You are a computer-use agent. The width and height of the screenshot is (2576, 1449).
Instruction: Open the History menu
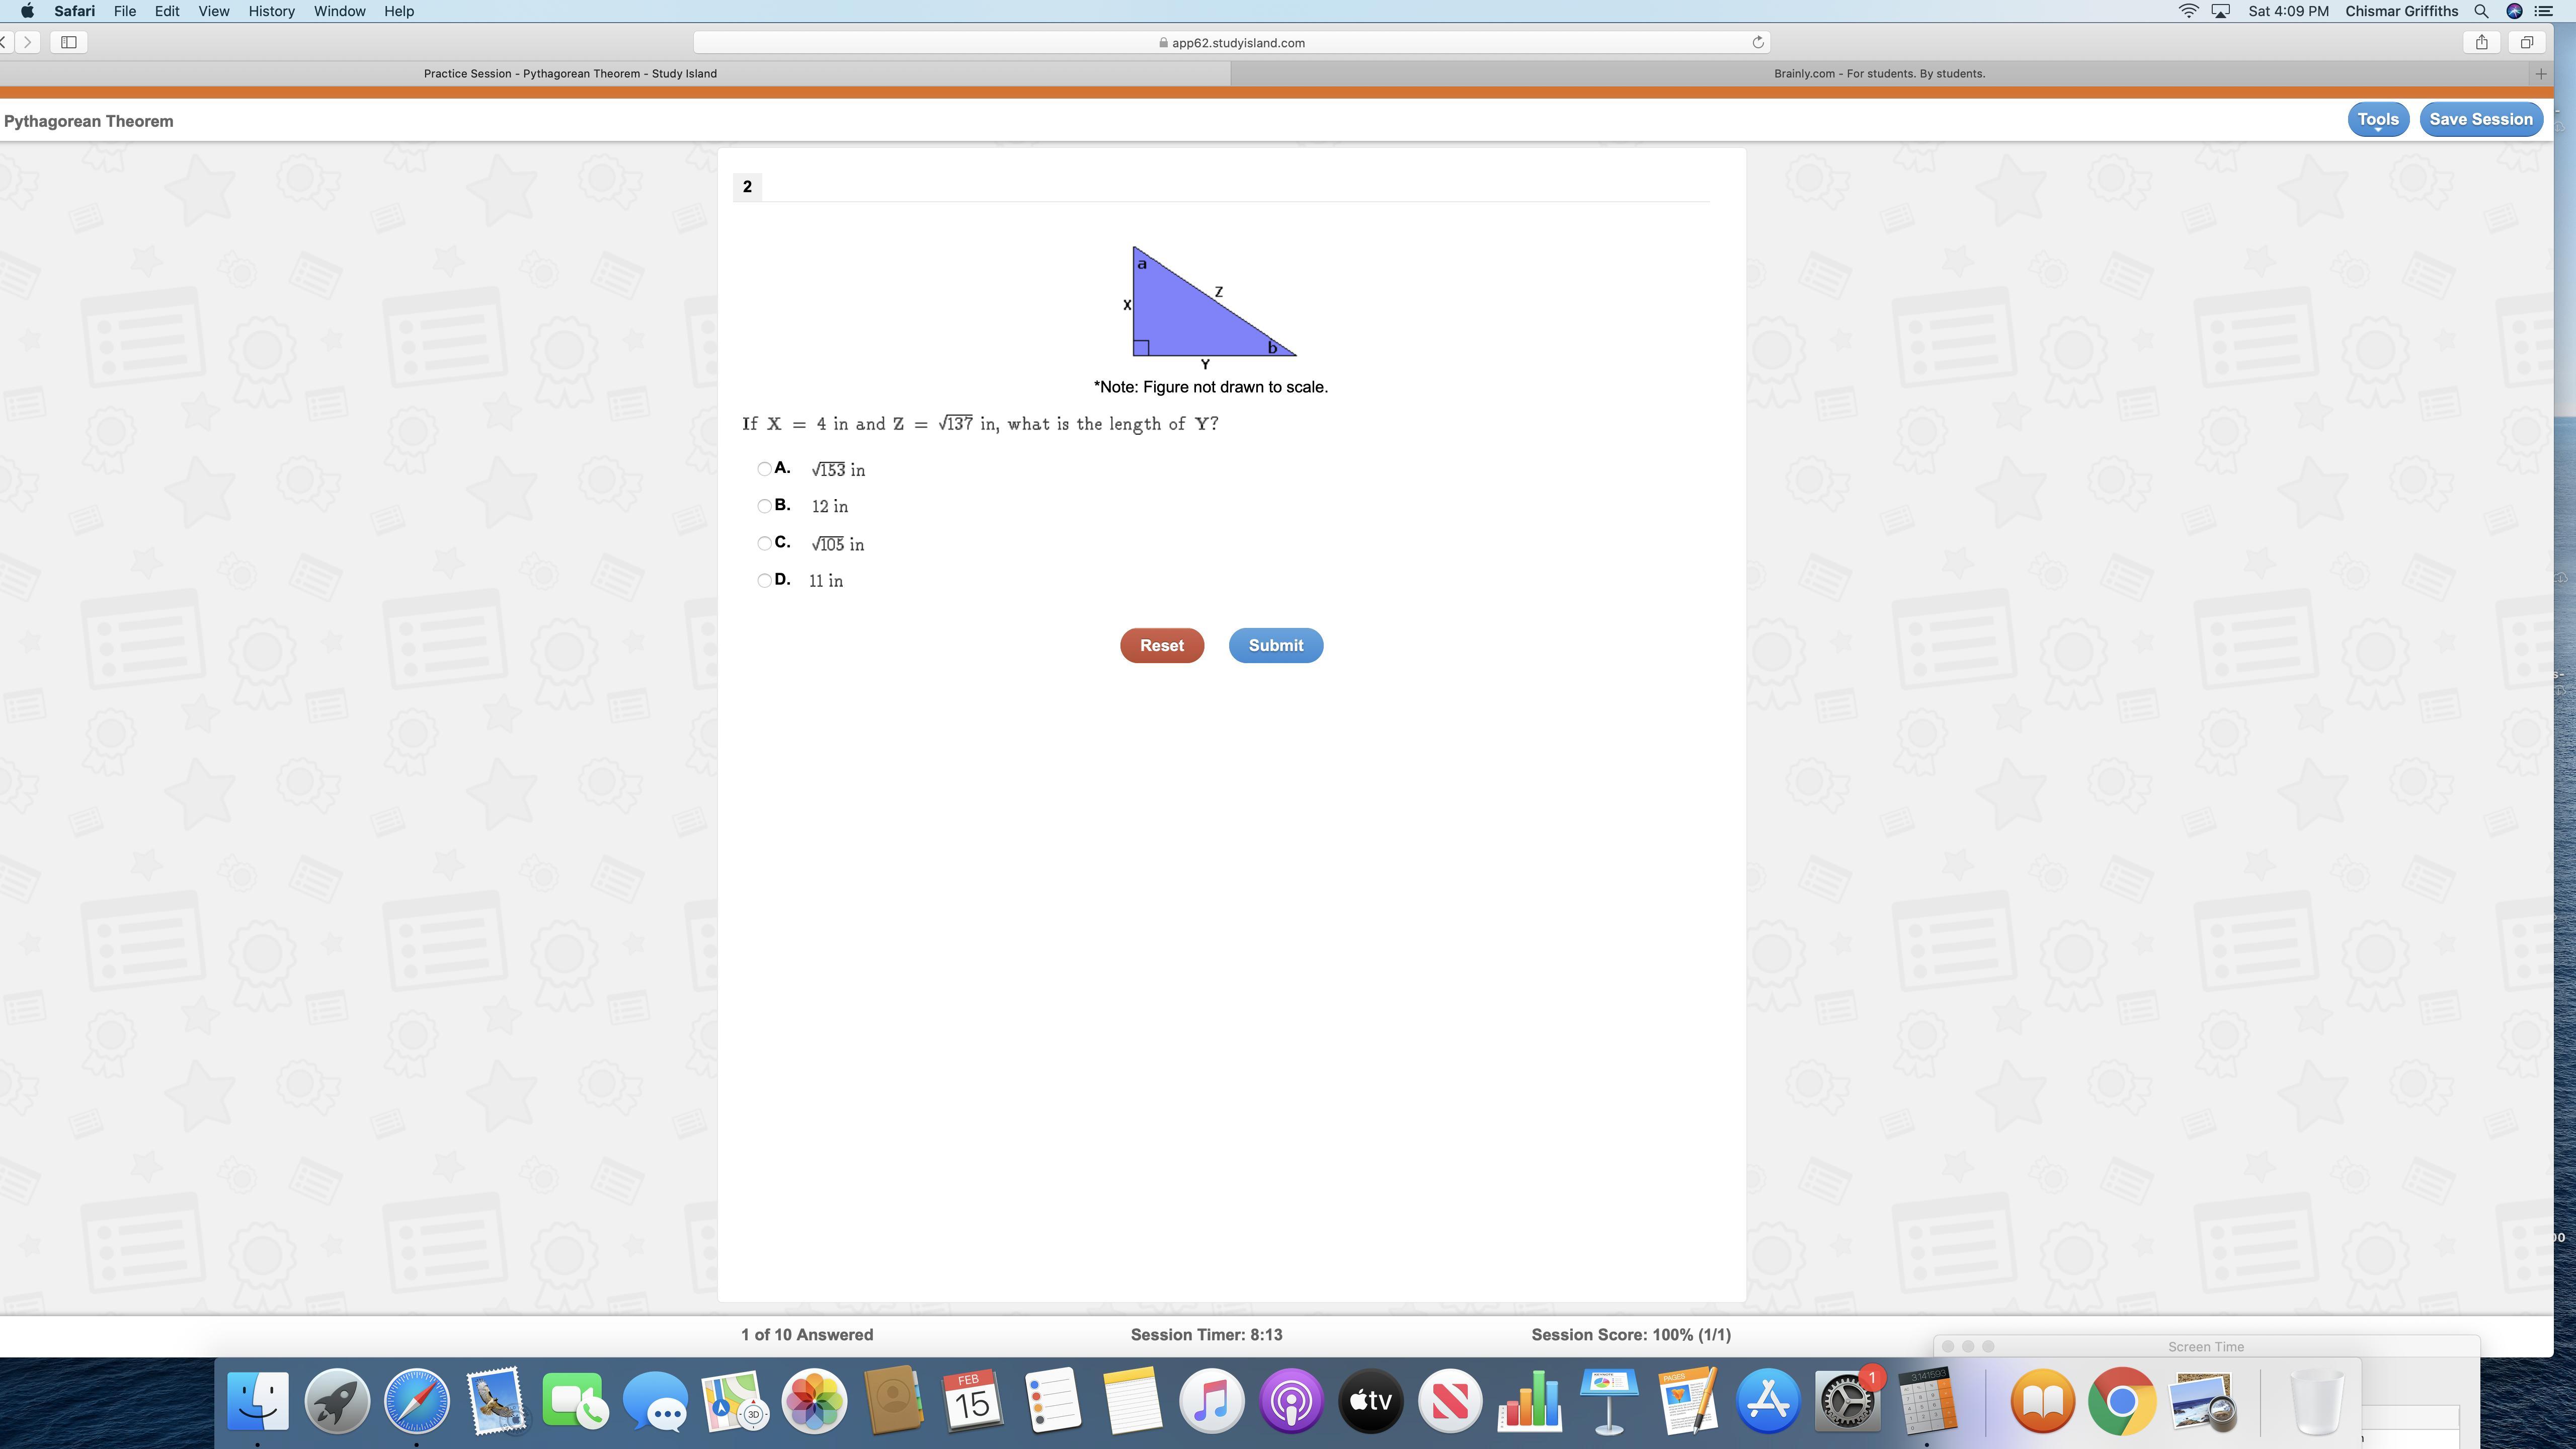(271, 11)
